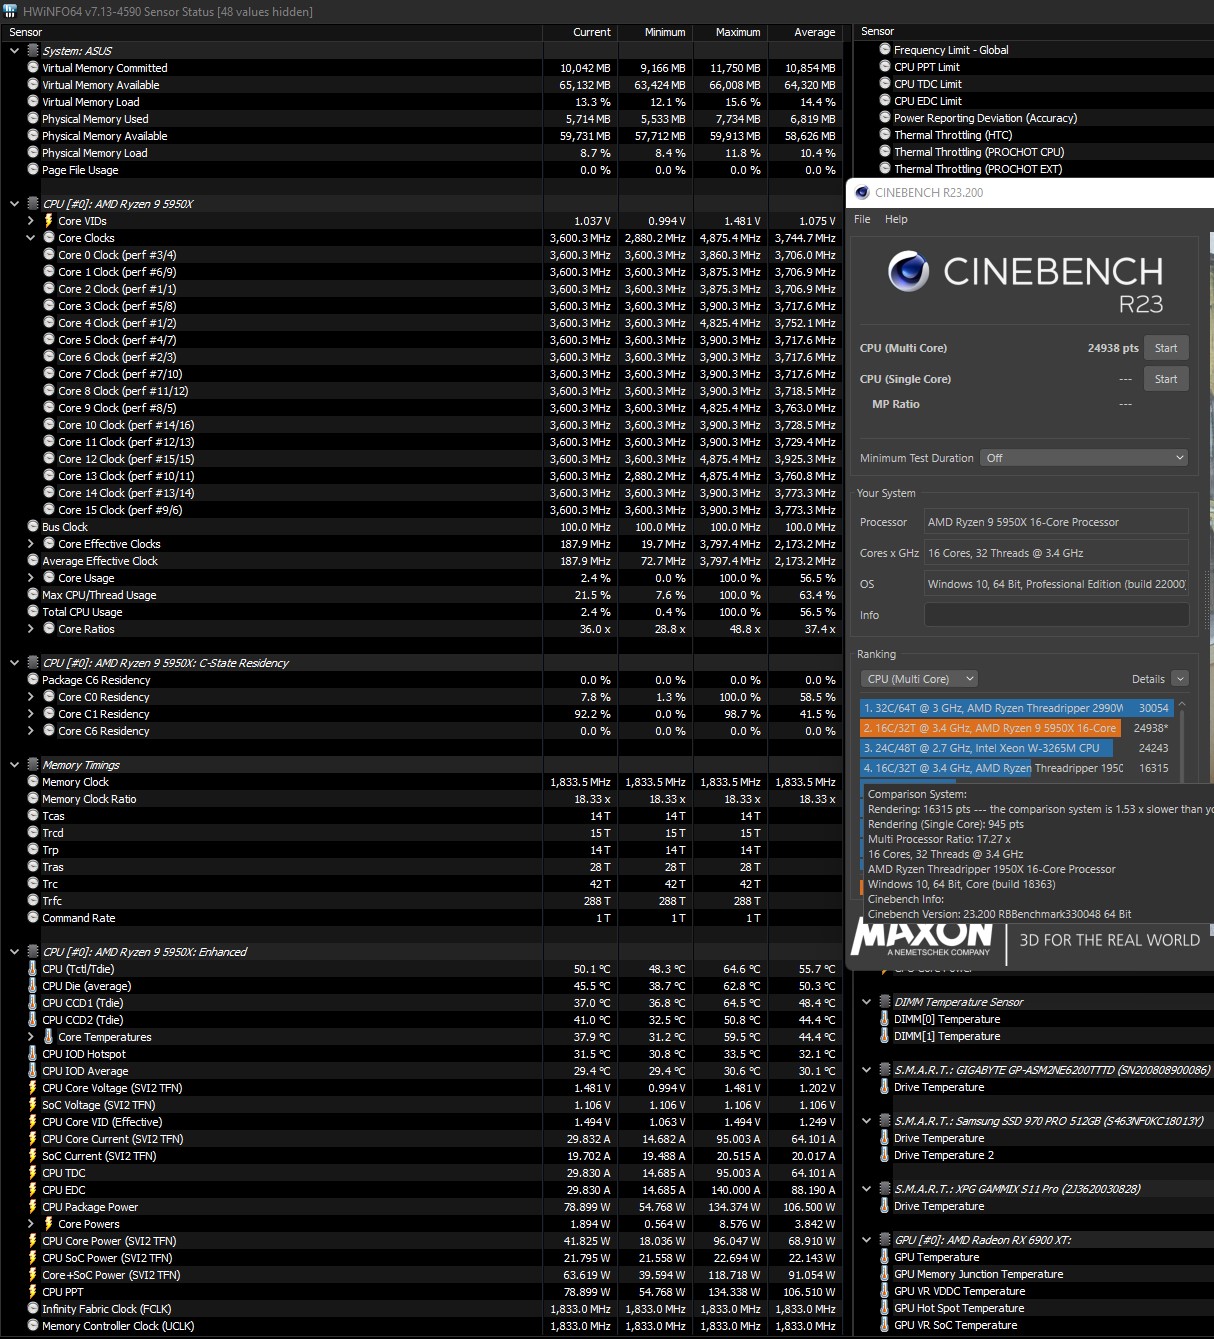This screenshot has width=1214, height=1339.
Task: Click the Average column header
Action: [x=805, y=32]
